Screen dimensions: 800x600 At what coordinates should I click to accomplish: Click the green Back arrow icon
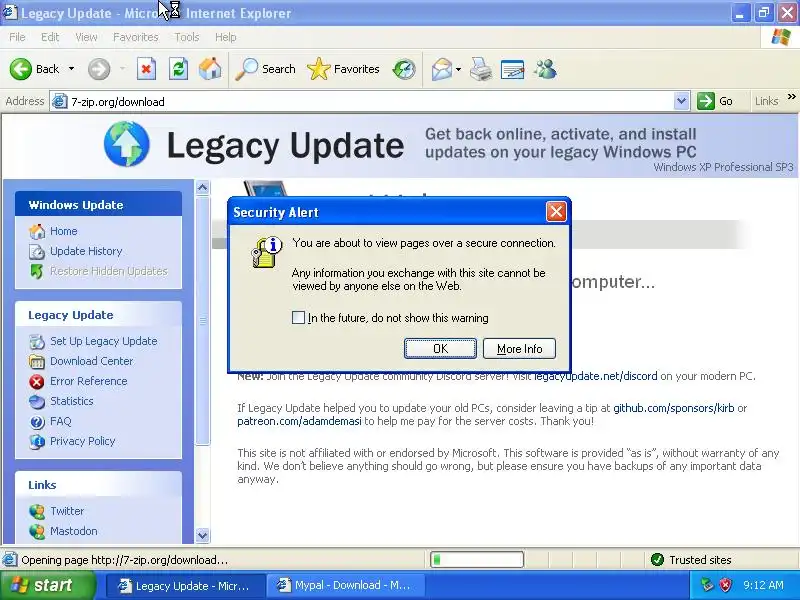[x=20, y=69]
